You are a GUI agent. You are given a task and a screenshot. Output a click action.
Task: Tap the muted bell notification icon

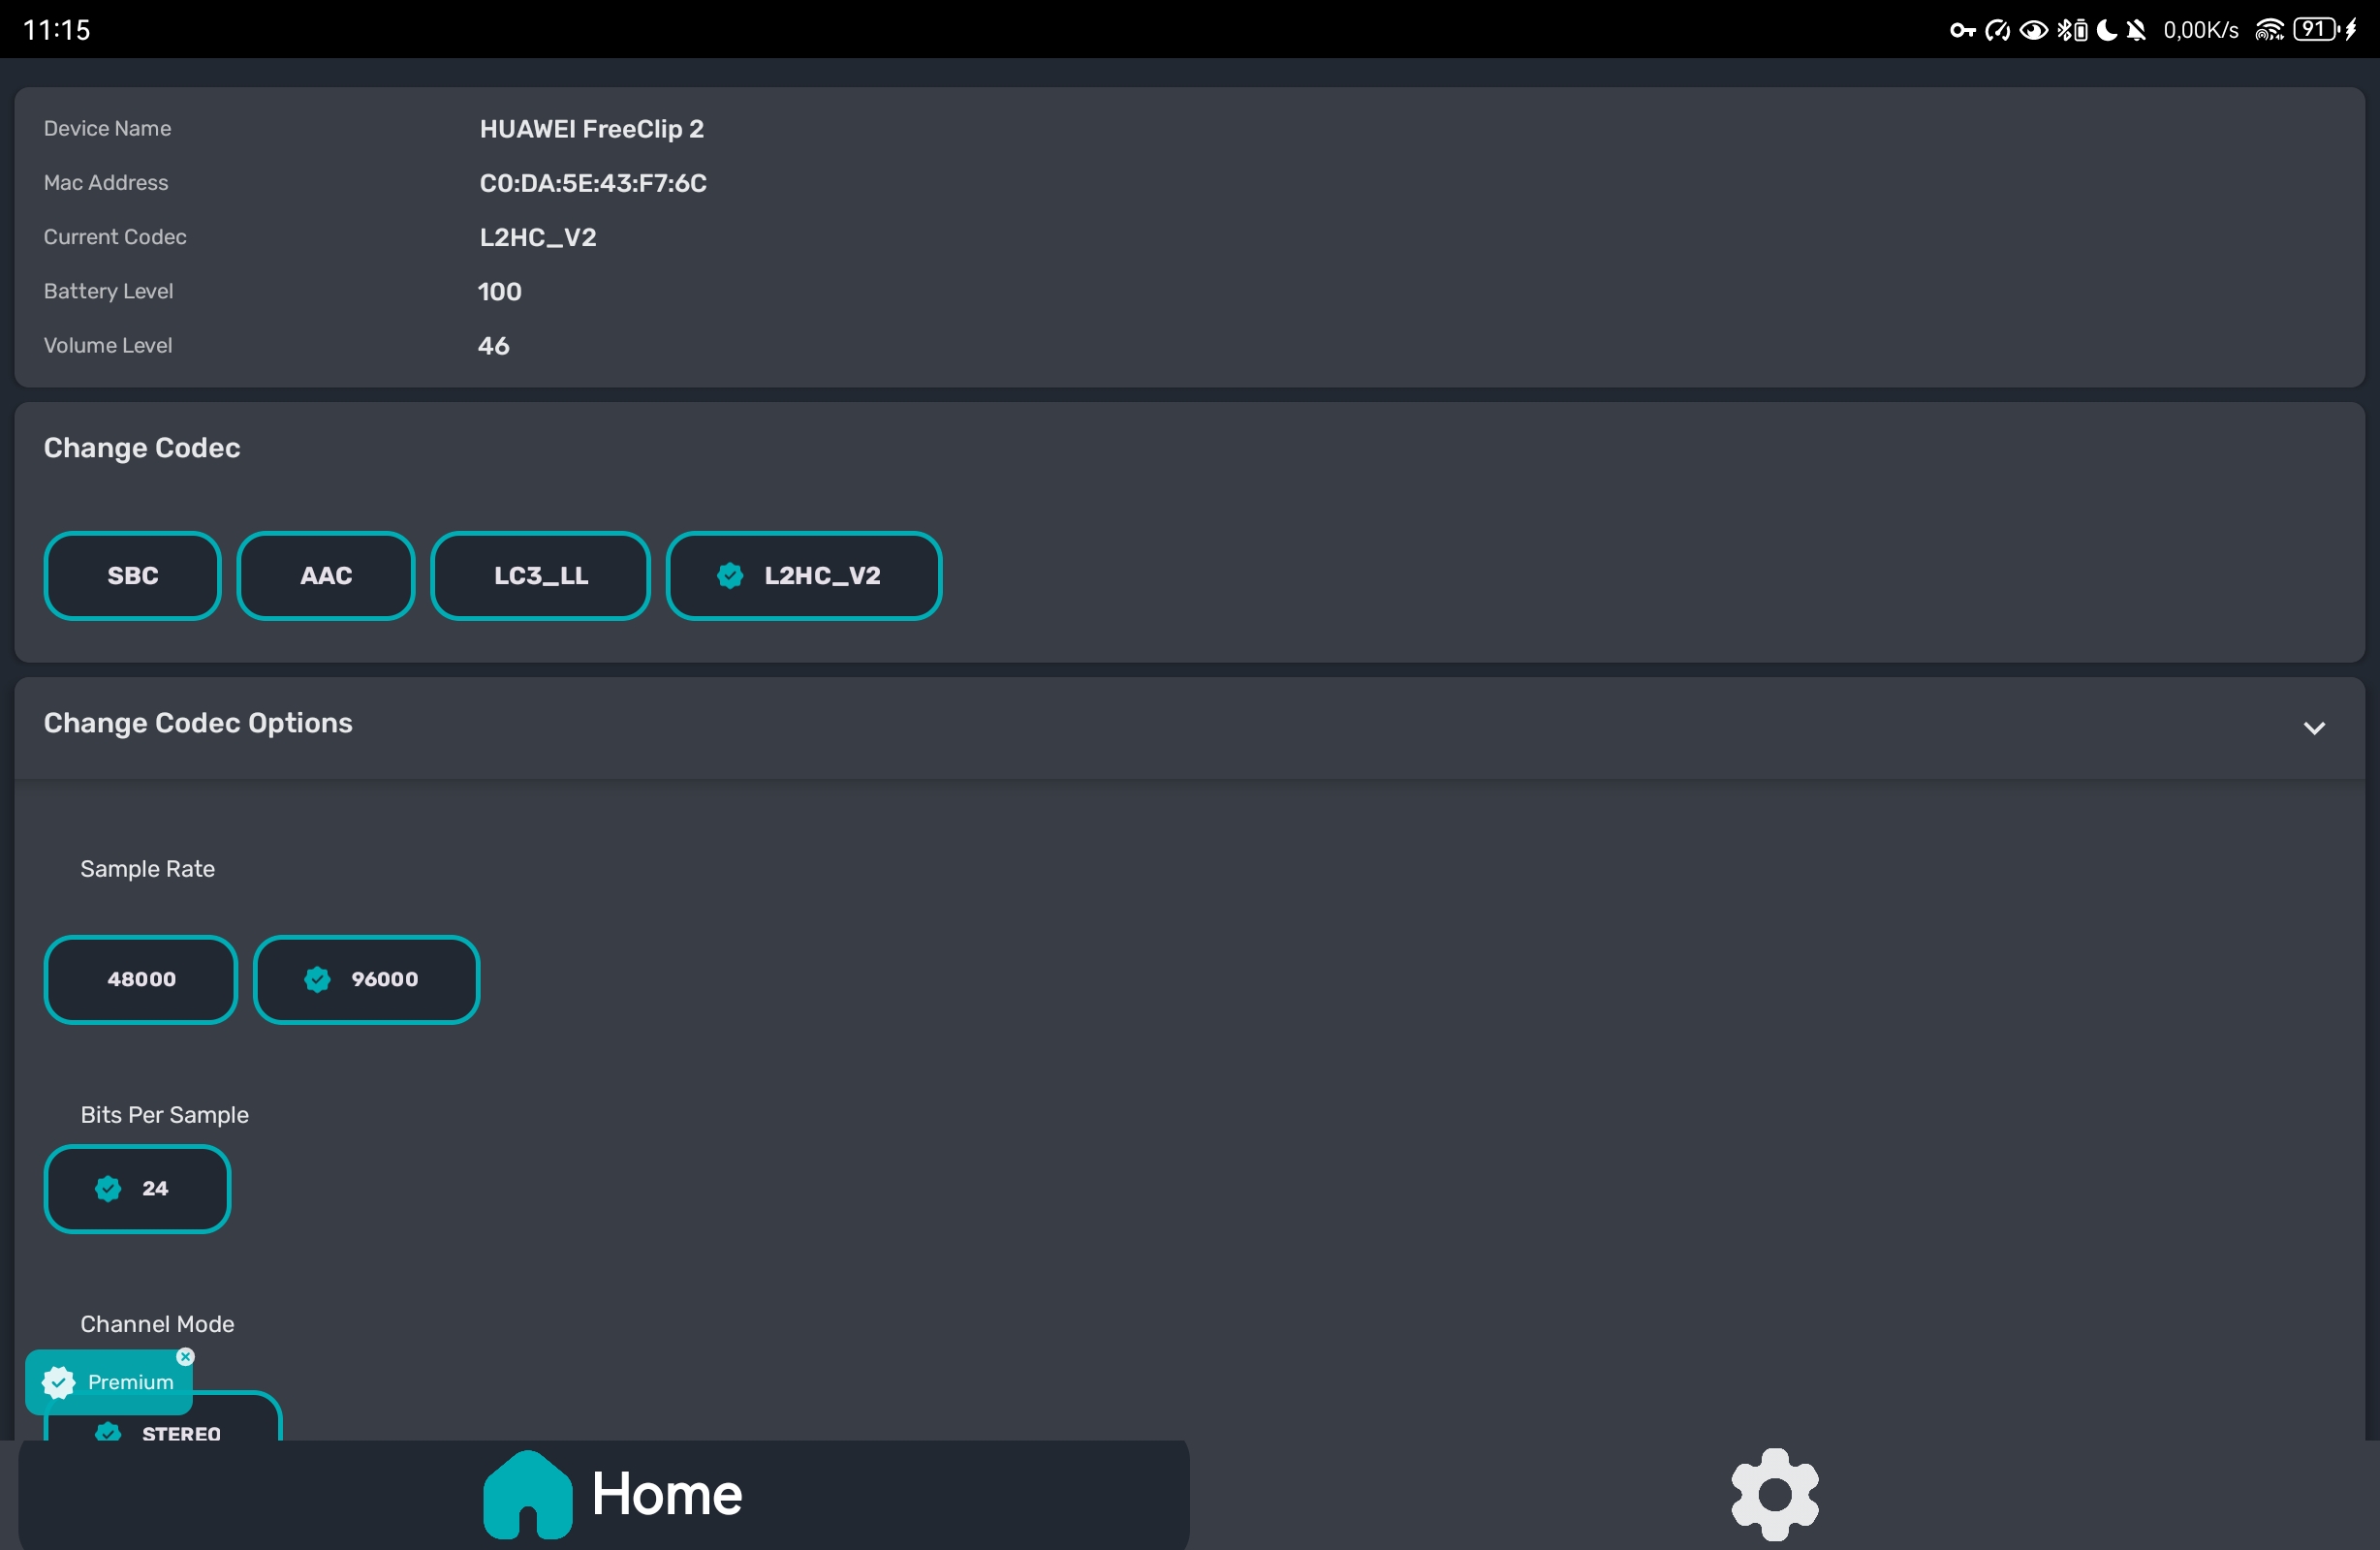[2136, 30]
